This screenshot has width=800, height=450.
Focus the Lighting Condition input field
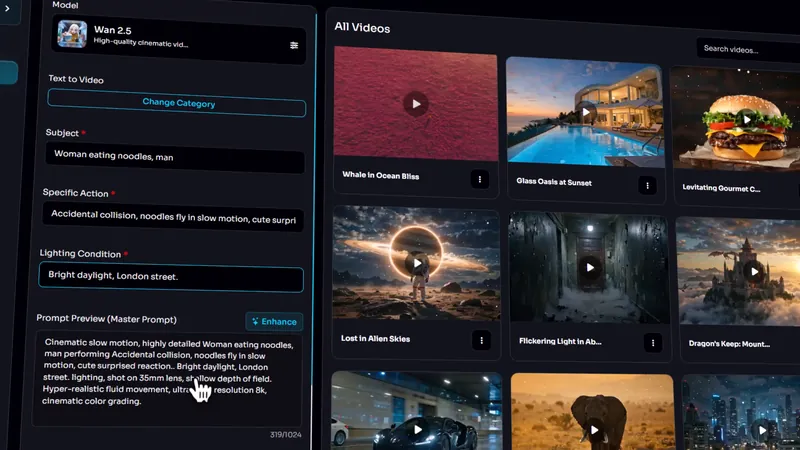click(x=171, y=277)
